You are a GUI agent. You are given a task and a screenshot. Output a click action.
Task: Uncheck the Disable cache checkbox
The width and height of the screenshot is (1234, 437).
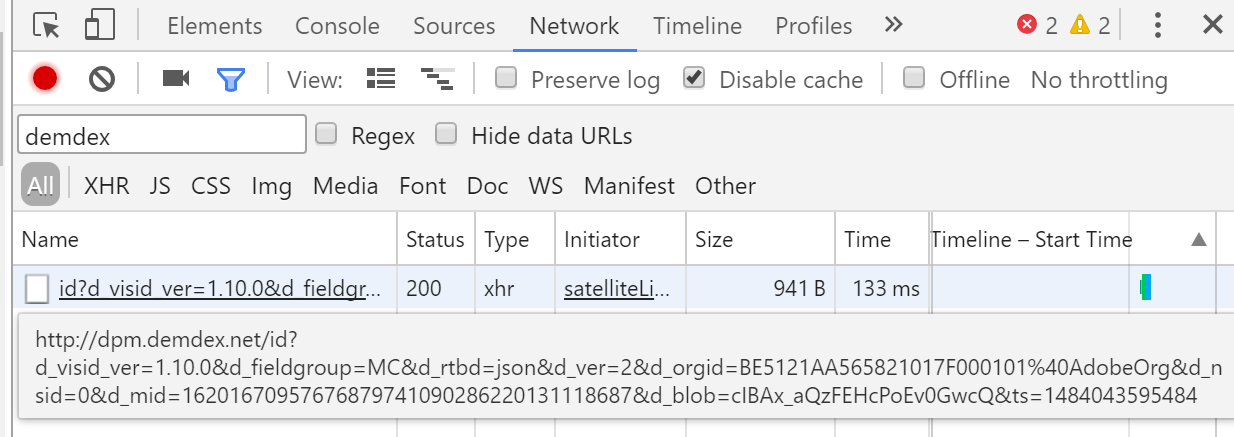click(695, 78)
